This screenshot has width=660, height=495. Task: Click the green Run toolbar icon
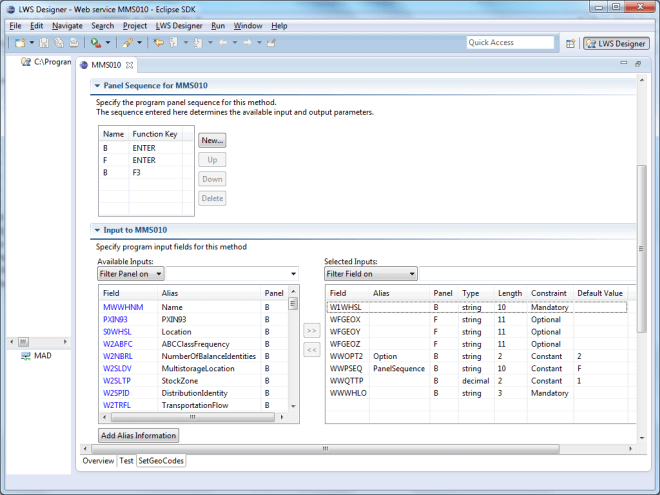point(95,43)
